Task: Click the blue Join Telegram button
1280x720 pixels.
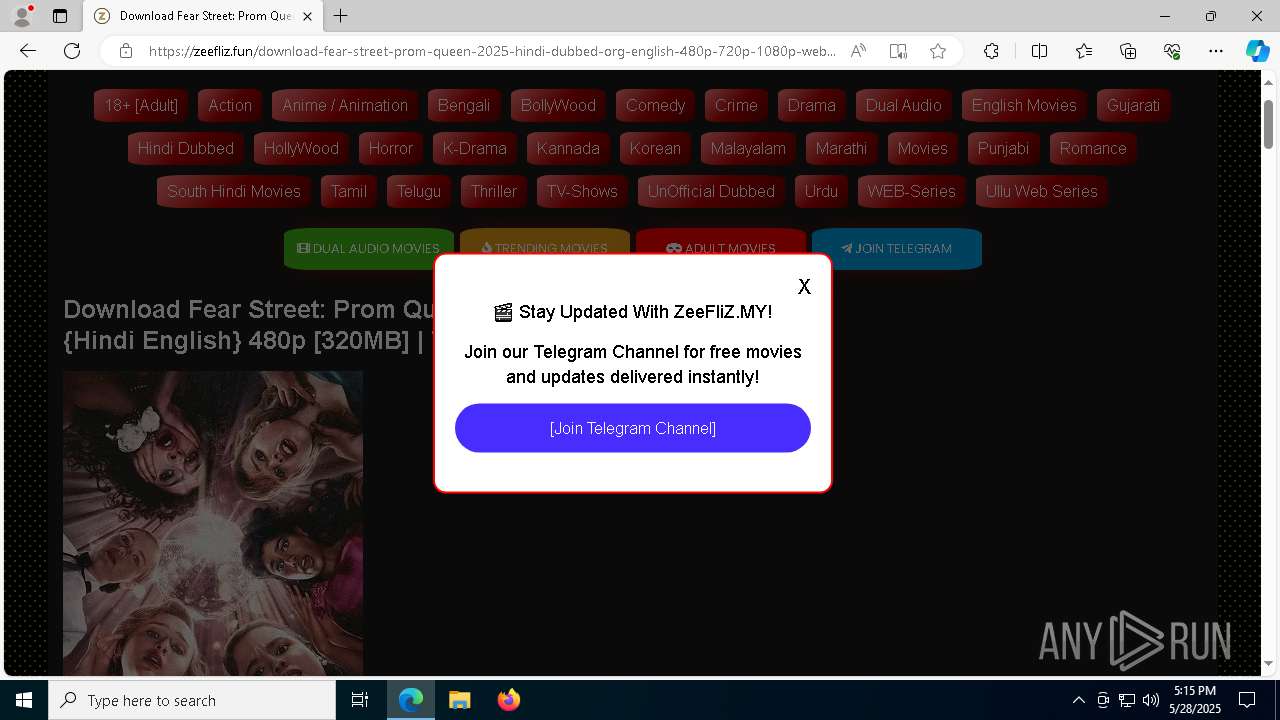Action: point(897,248)
